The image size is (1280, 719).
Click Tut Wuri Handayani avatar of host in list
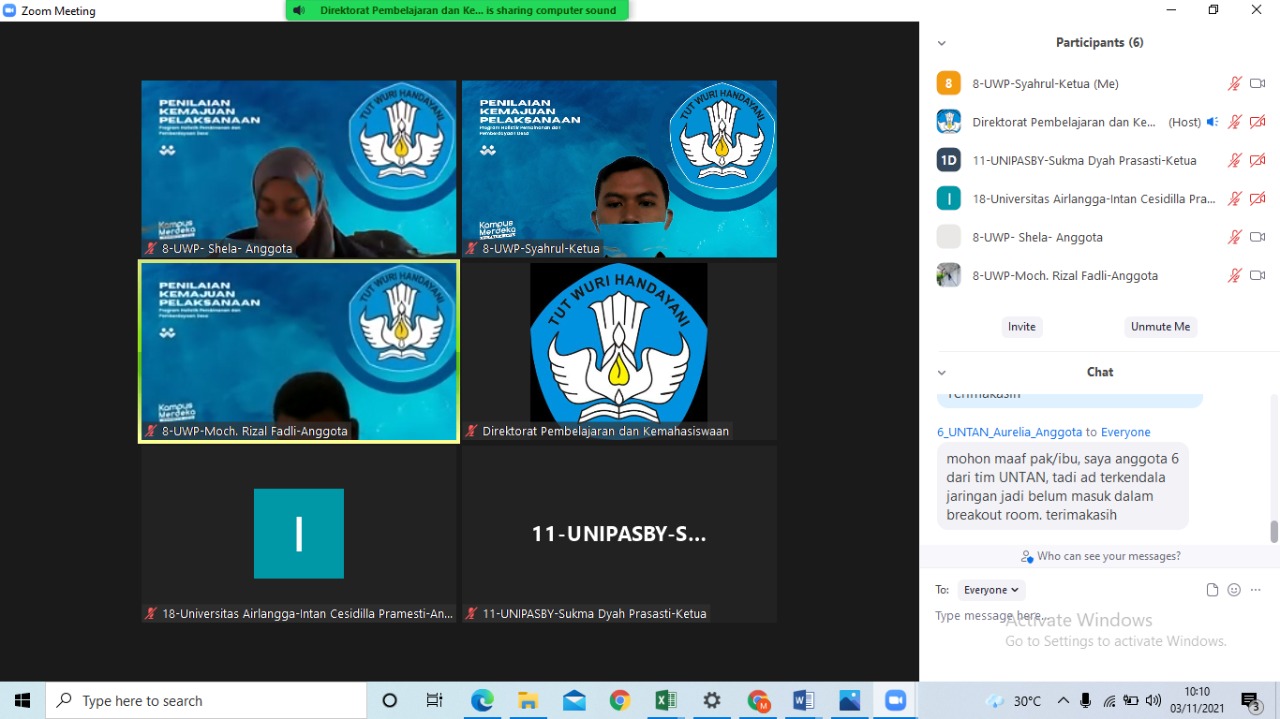(x=948, y=122)
